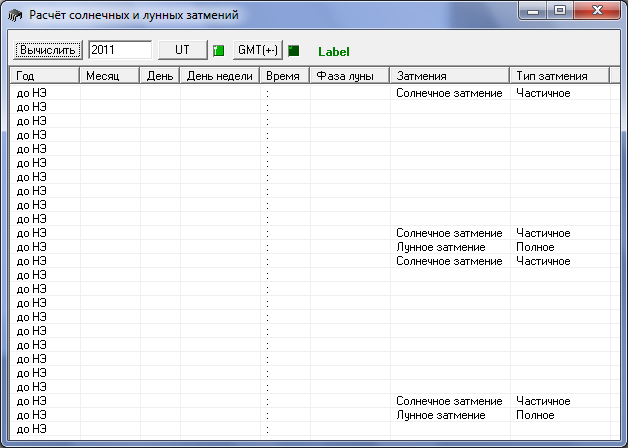Maximize the eclipse calculator window
The width and height of the screenshot is (628, 448).
559,11
